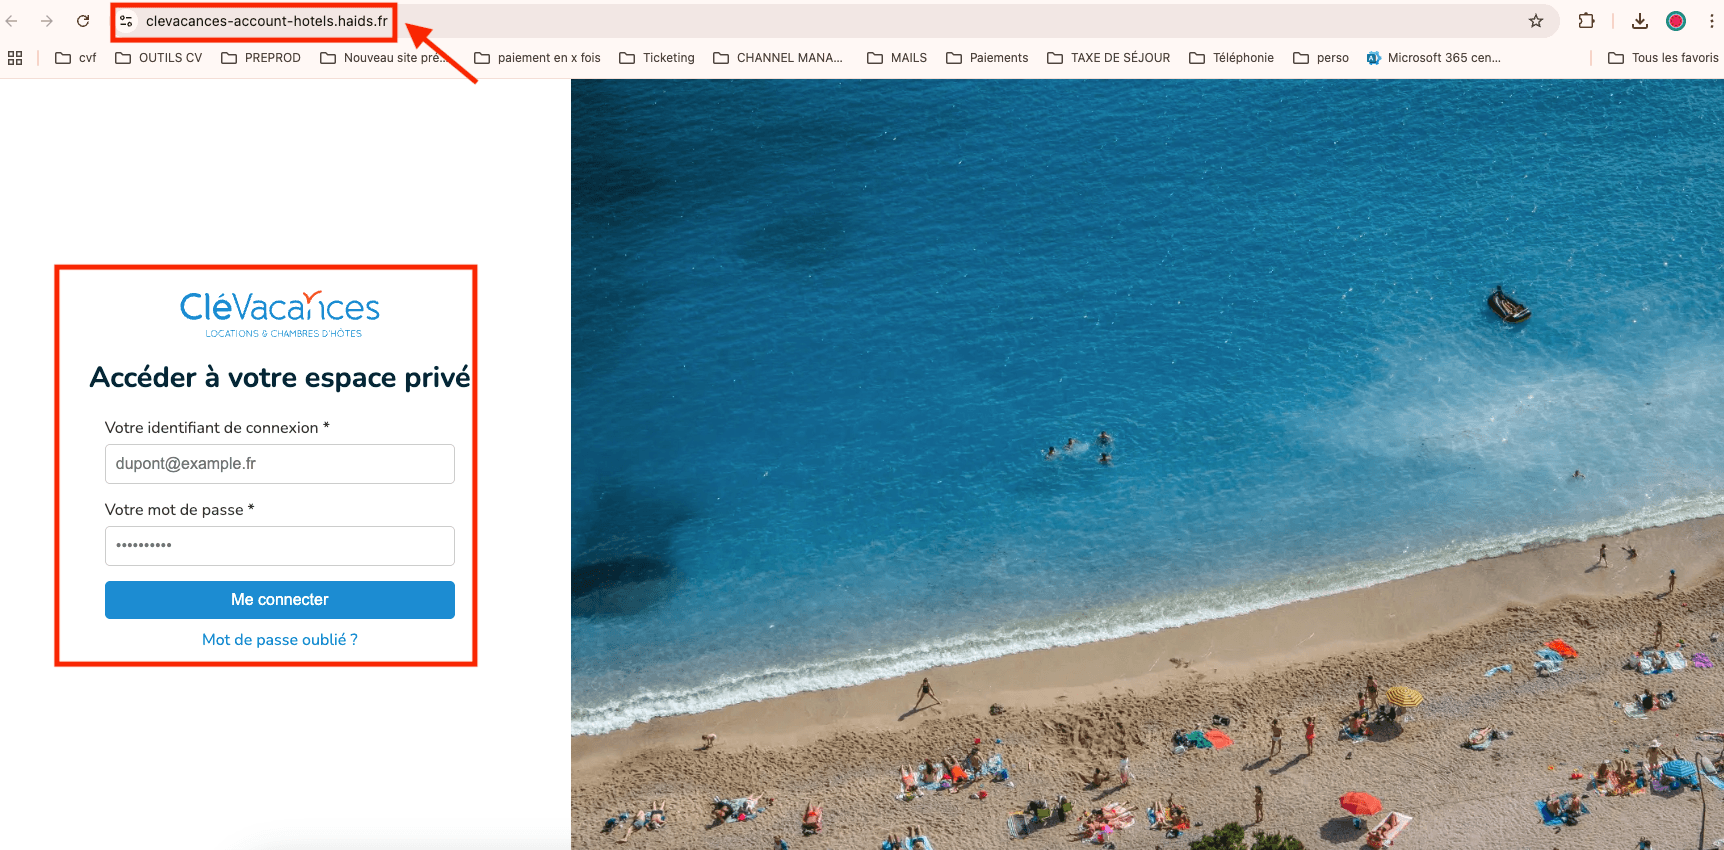Open the CHANNEL MANA... bookmarks folder
The height and width of the screenshot is (850, 1724).
[778, 58]
